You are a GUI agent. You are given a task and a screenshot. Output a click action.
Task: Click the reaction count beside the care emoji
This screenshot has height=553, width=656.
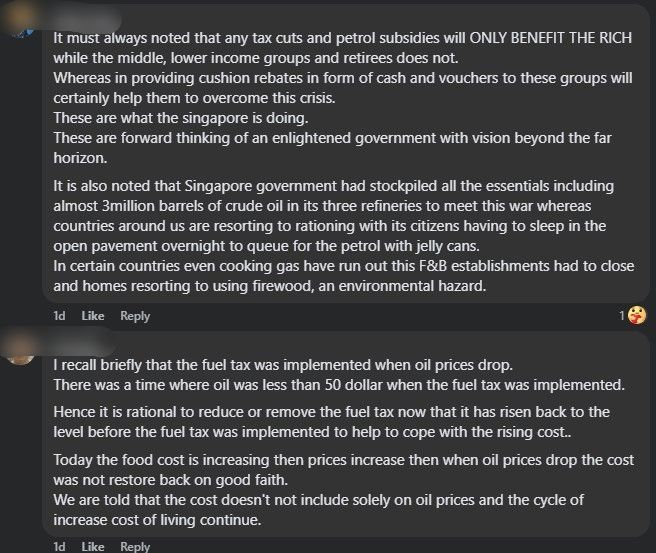(x=622, y=315)
